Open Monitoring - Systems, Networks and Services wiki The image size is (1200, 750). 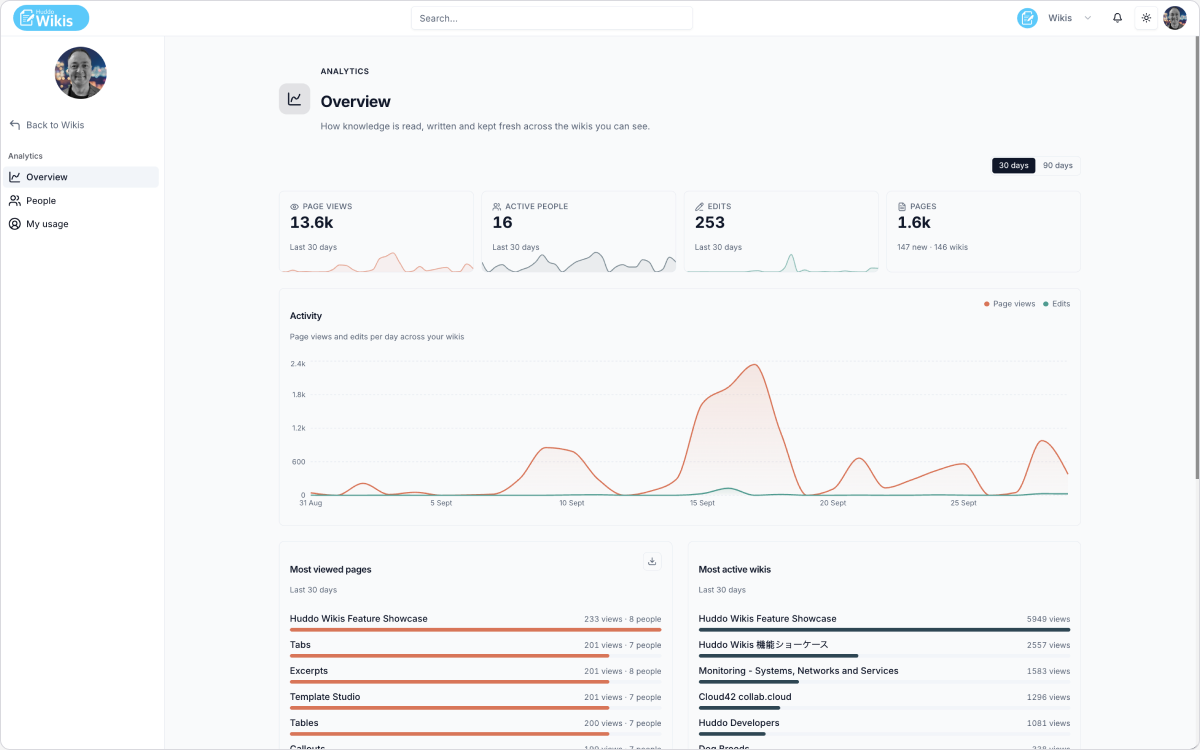884,675
